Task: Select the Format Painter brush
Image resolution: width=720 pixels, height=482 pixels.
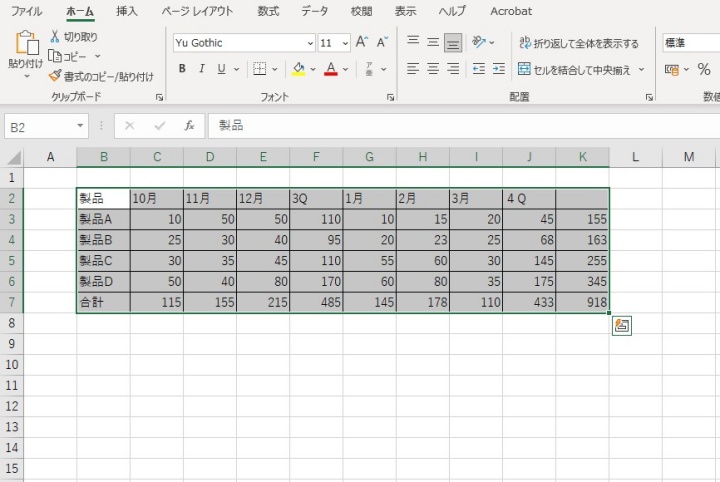Action: (55, 76)
